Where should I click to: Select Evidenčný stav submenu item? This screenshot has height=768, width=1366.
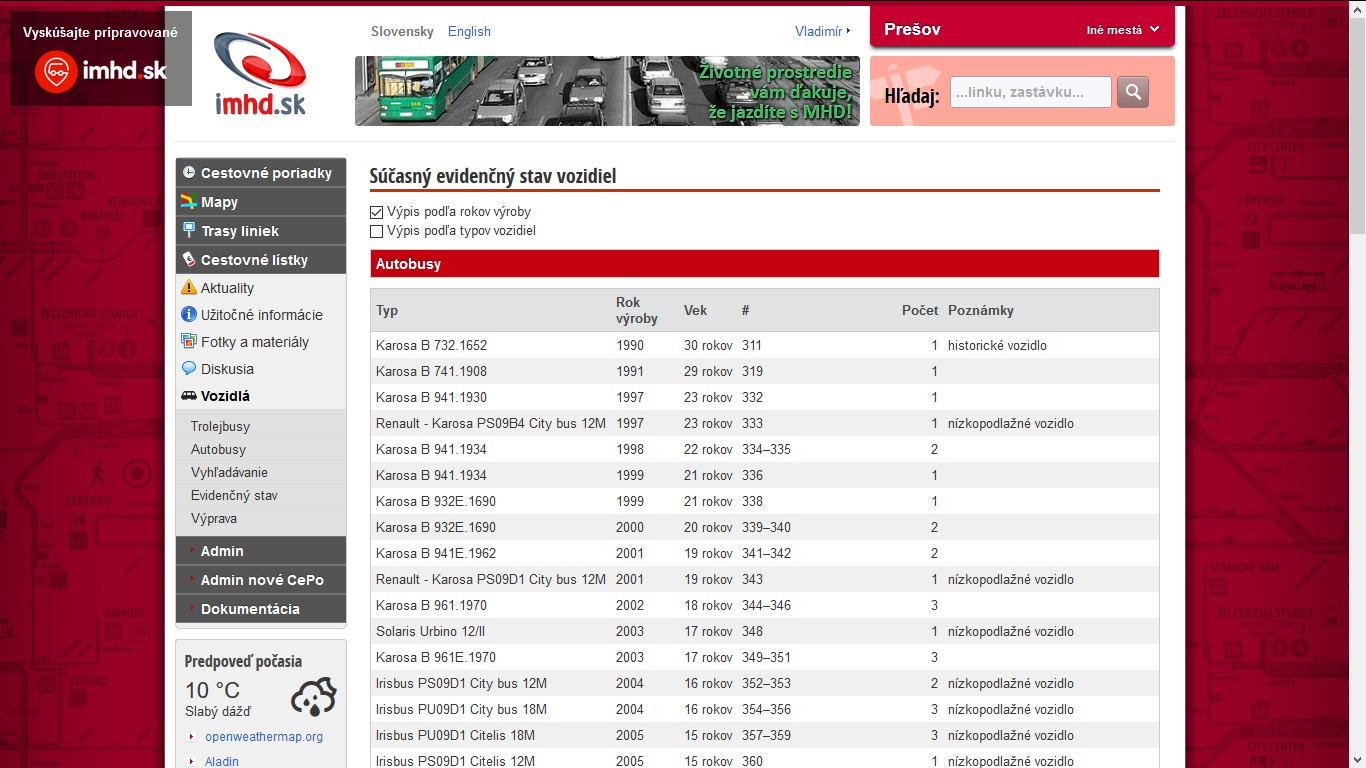pyautogui.click(x=234, y=496)
